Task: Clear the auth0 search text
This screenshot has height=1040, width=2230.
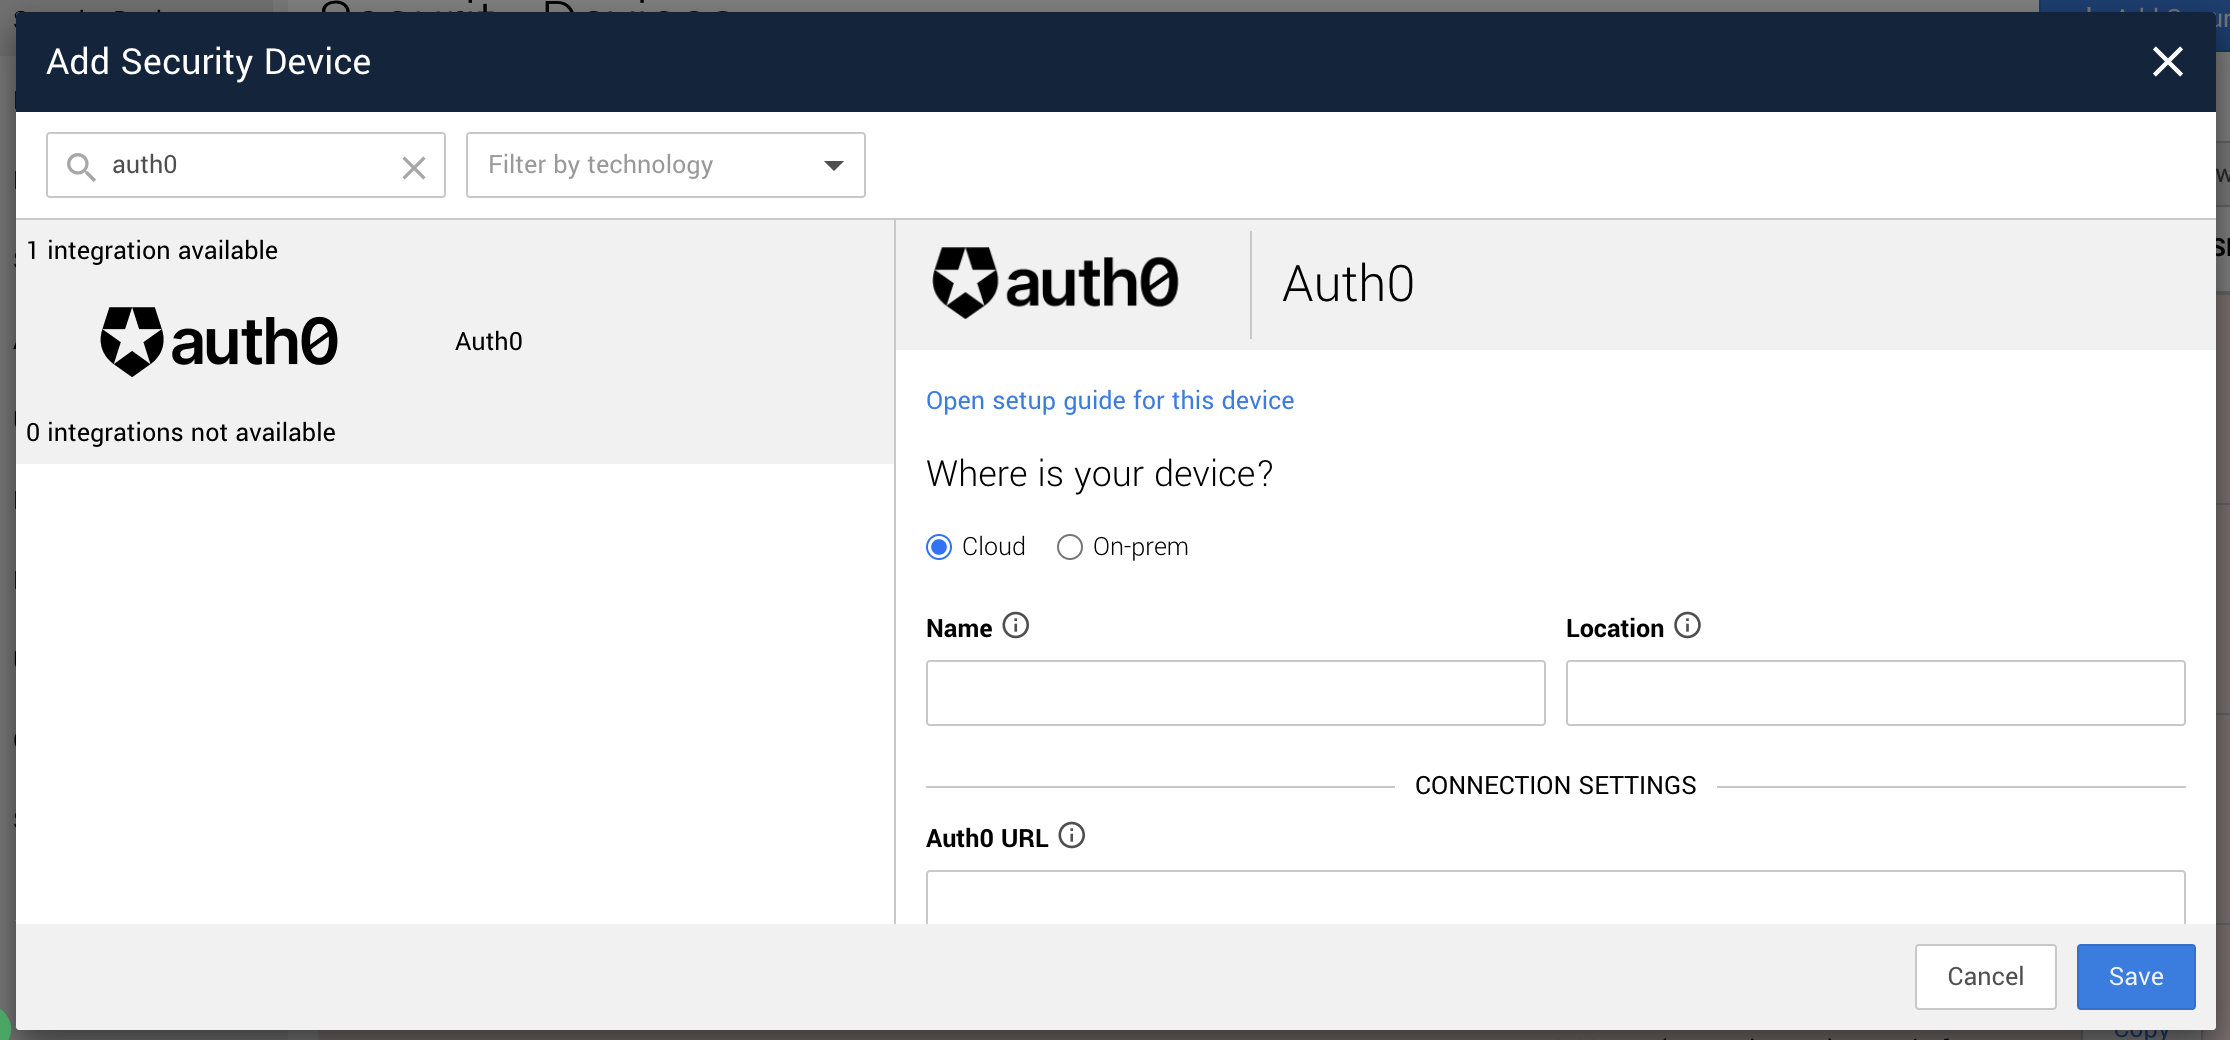Action: tap(414, 167)
